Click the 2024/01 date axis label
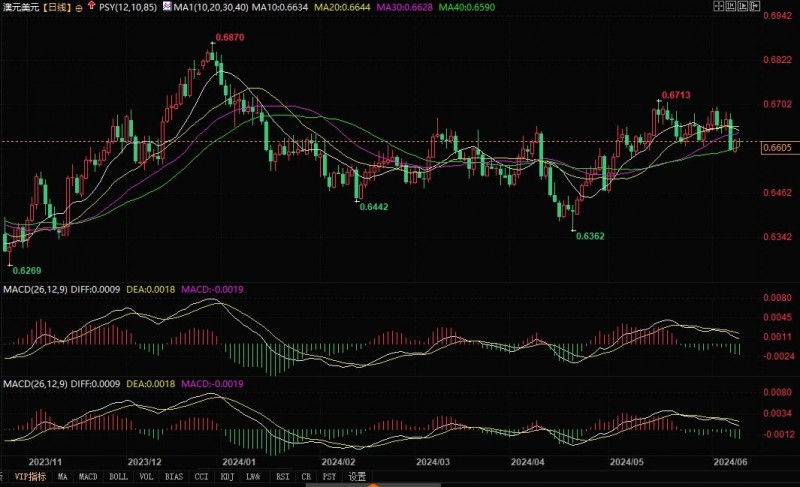Viewport: 800px width, 487px height. [x=239, y=462]
